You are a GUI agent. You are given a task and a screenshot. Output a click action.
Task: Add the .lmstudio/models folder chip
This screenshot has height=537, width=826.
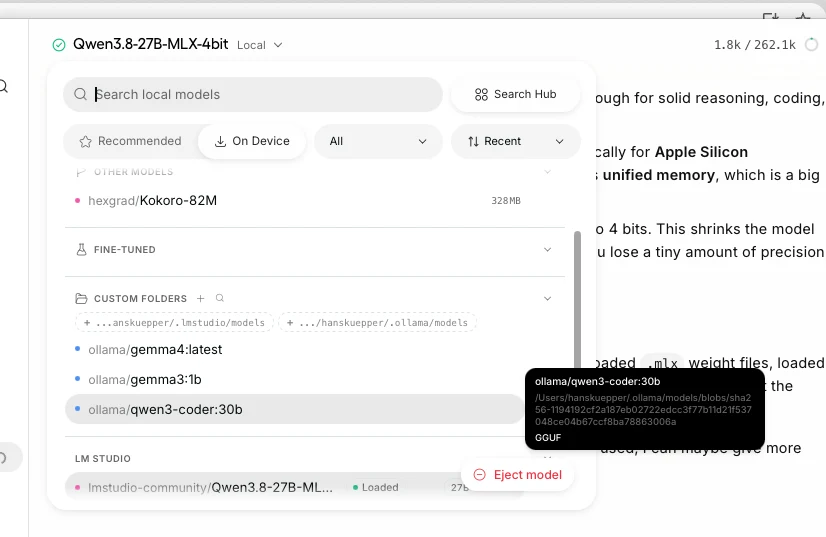[x=174, y=323]
